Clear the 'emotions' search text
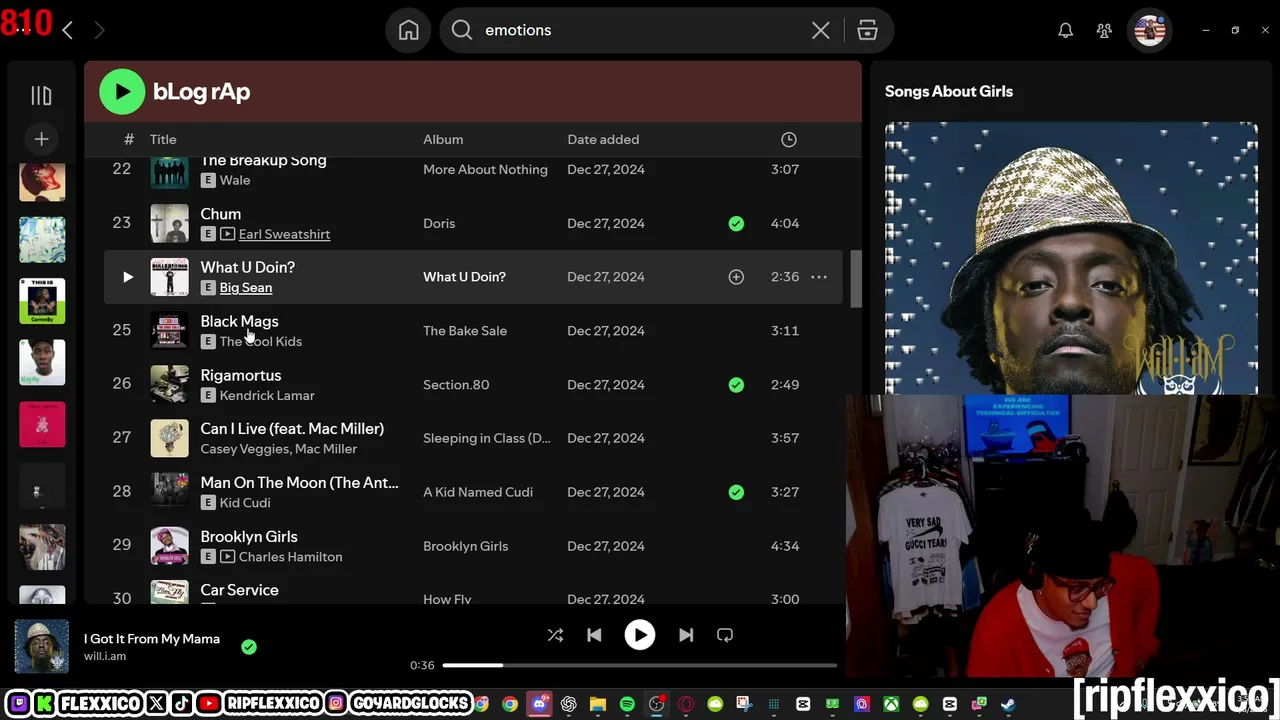 pos(821,30)
